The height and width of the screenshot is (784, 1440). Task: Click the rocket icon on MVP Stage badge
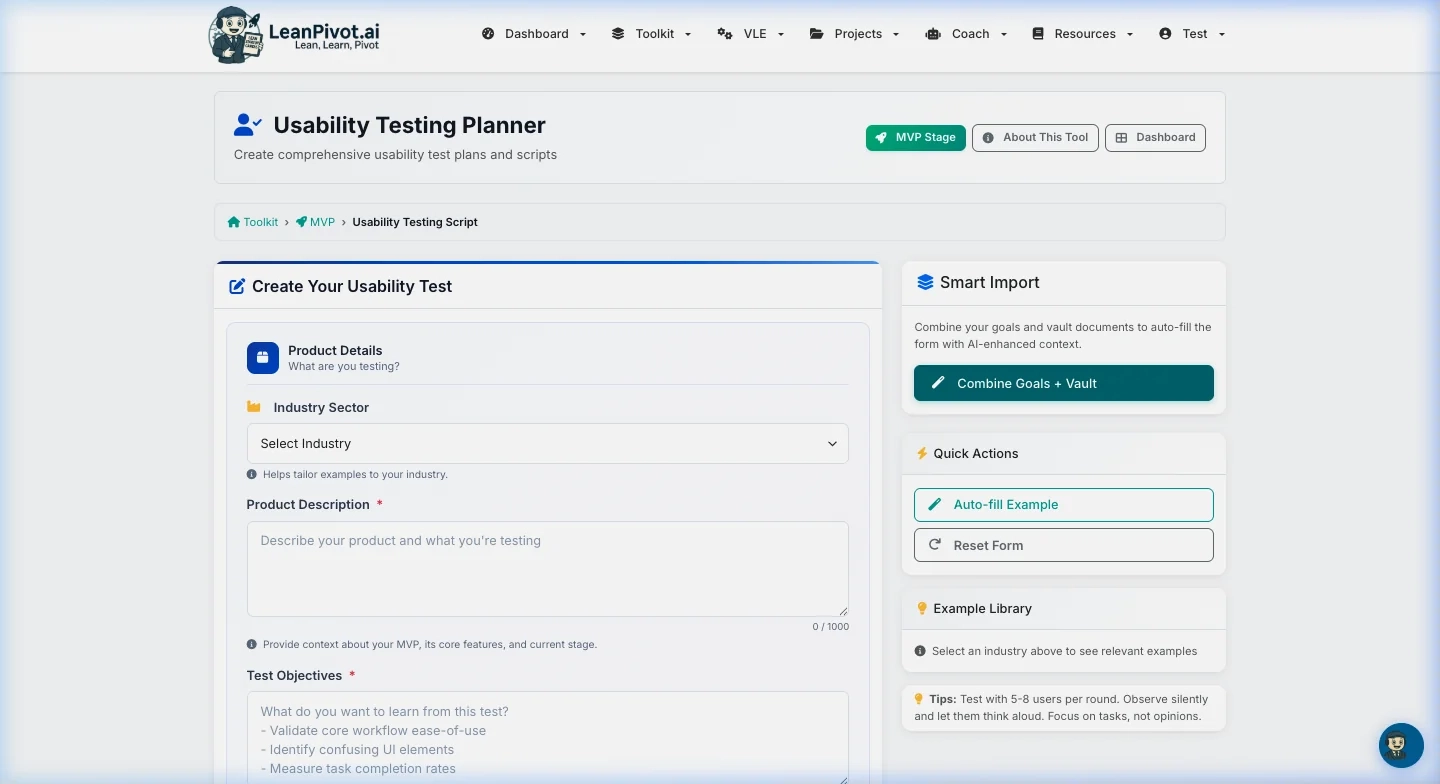[x=882, y=137]
